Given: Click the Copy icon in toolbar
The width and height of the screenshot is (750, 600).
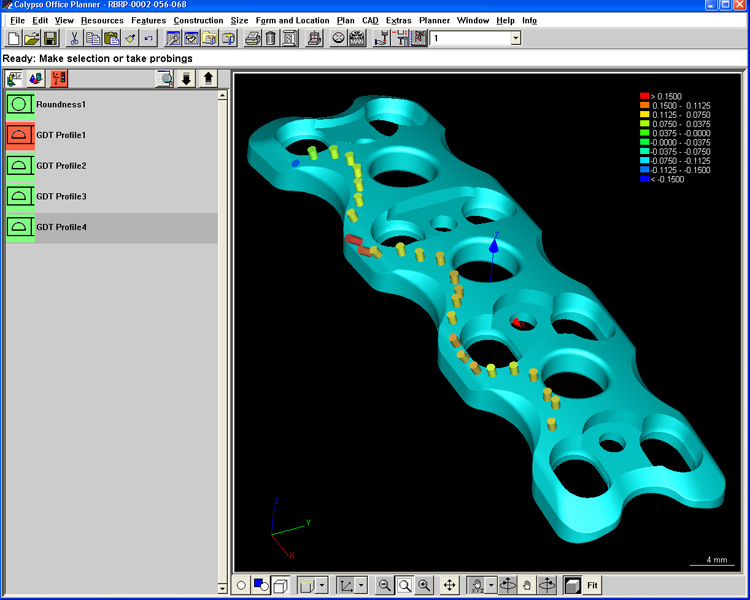Looking at the screenshot, I should 93,38.
